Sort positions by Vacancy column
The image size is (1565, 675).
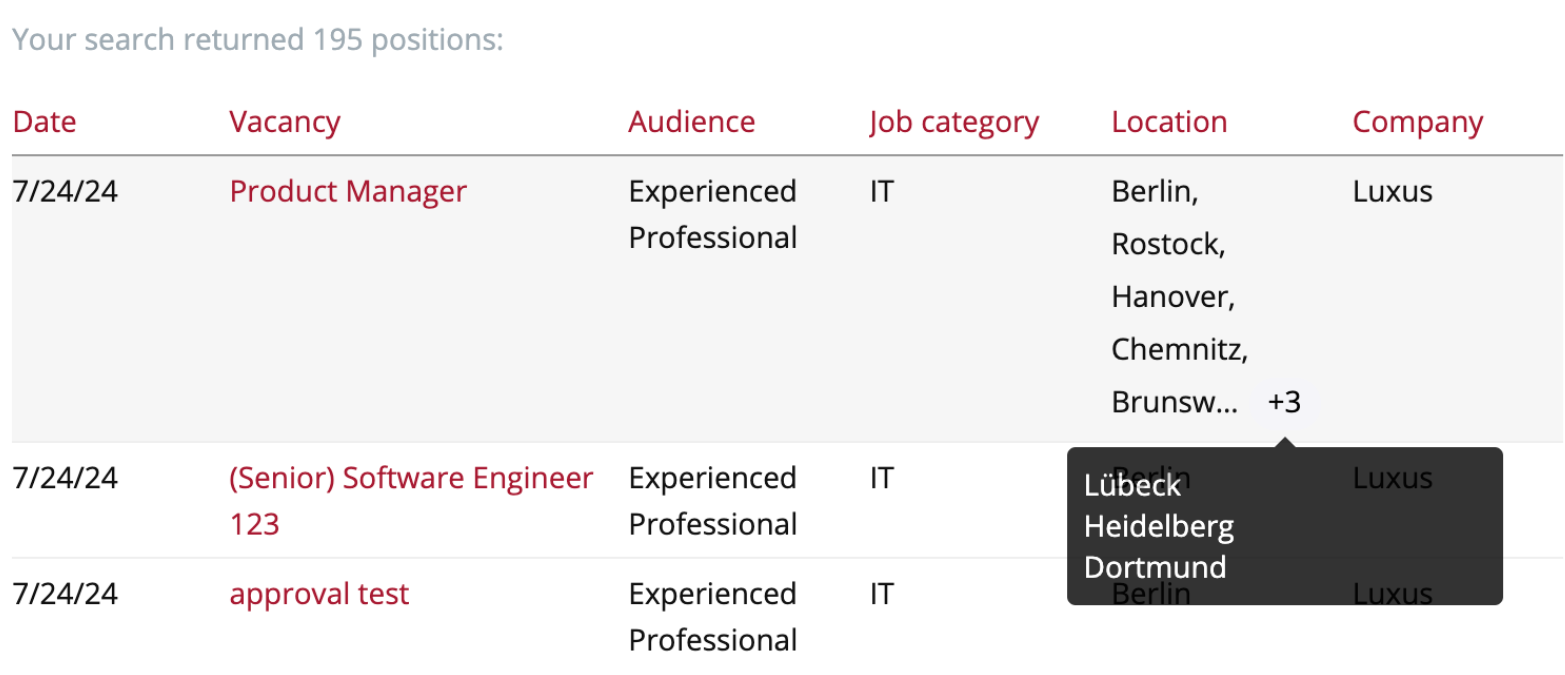285,122
